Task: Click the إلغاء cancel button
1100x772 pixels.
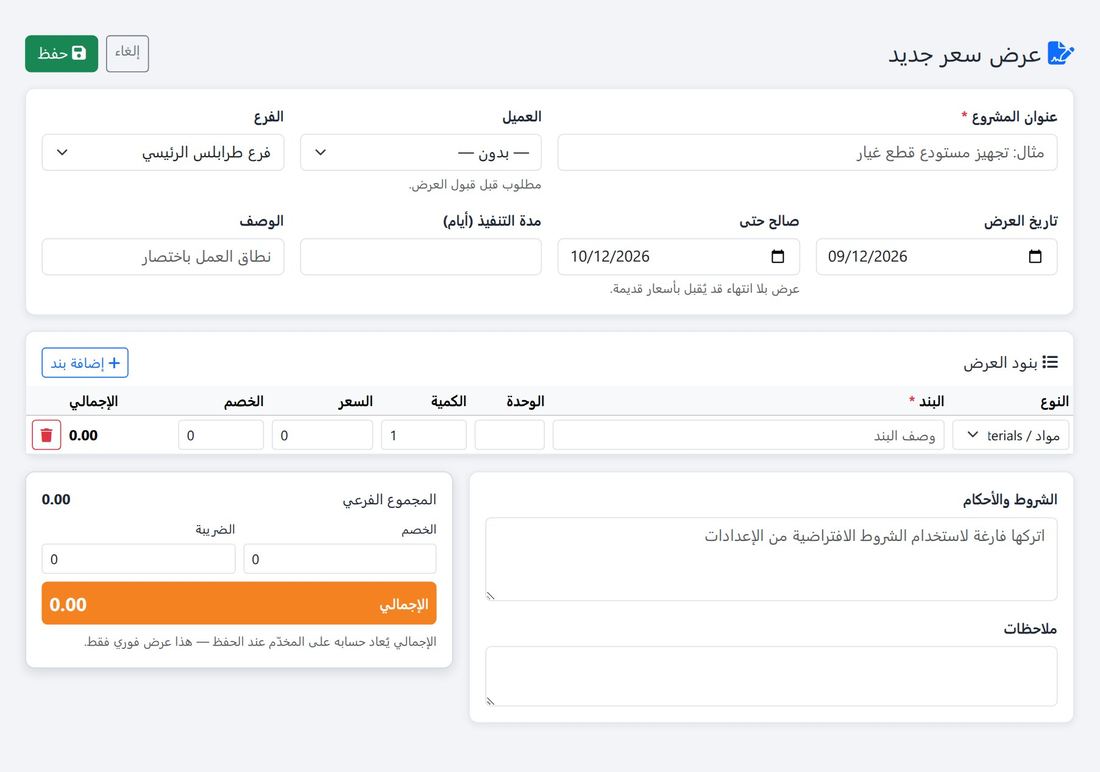Action: click(127, 53)
